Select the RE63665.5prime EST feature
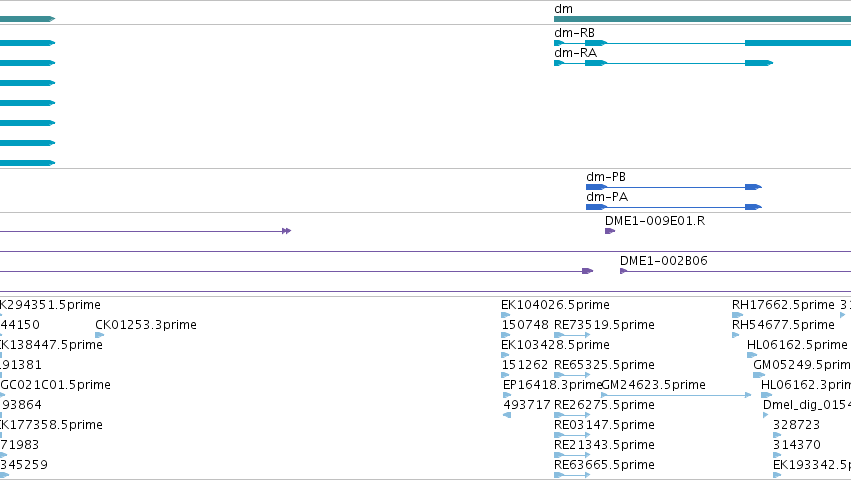The width and height of the screenshot is (851, 480). (572, 475)
